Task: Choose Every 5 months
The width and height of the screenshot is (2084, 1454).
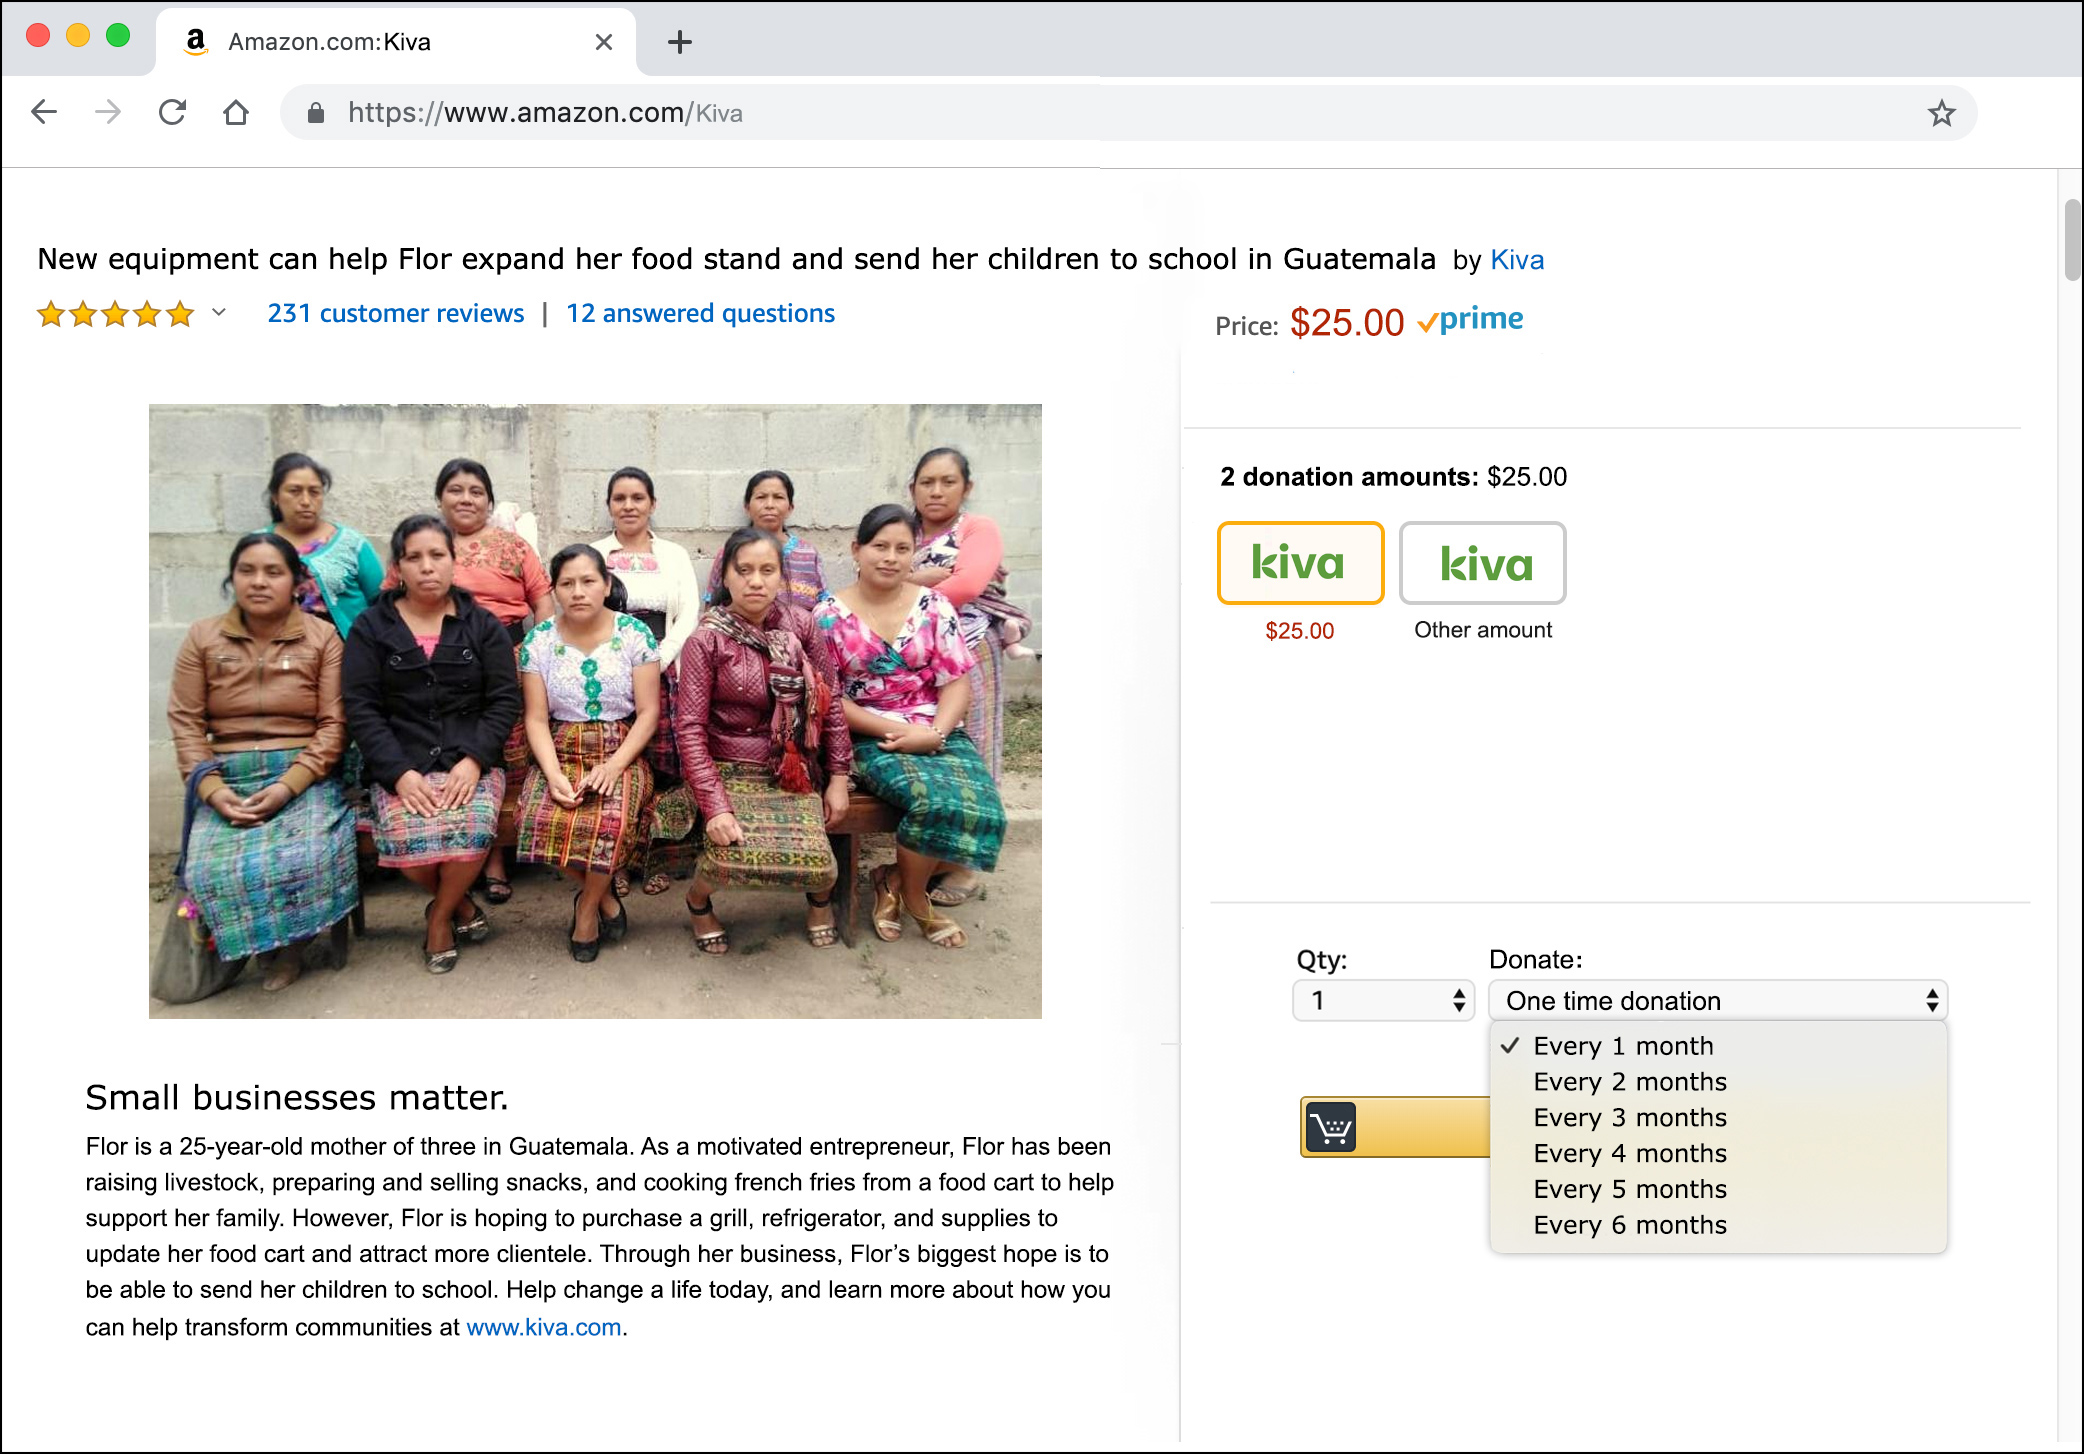Action: pyautogui.click(x=1717, y=1190)
